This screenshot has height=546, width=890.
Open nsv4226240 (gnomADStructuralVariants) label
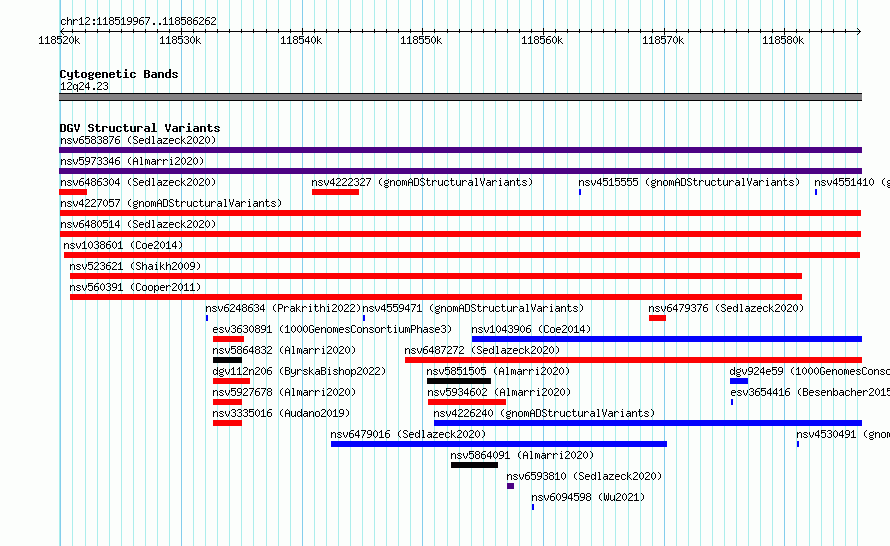(x=544, y=413)
